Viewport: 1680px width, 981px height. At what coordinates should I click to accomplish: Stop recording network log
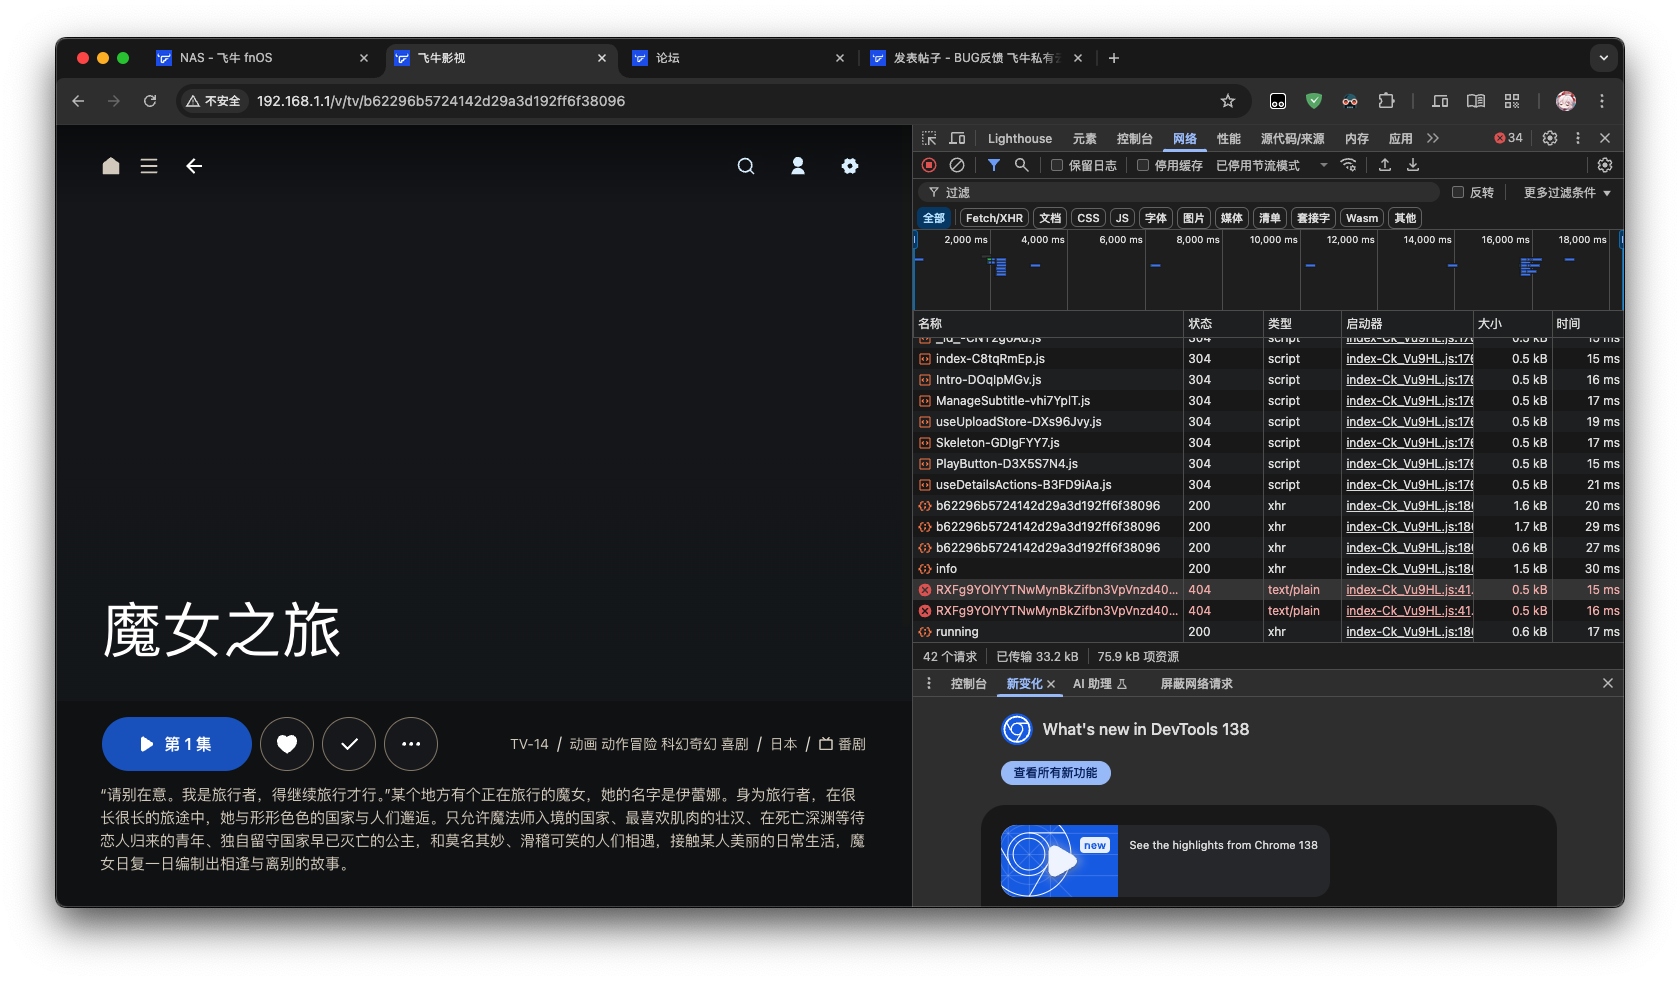point(929,165)
